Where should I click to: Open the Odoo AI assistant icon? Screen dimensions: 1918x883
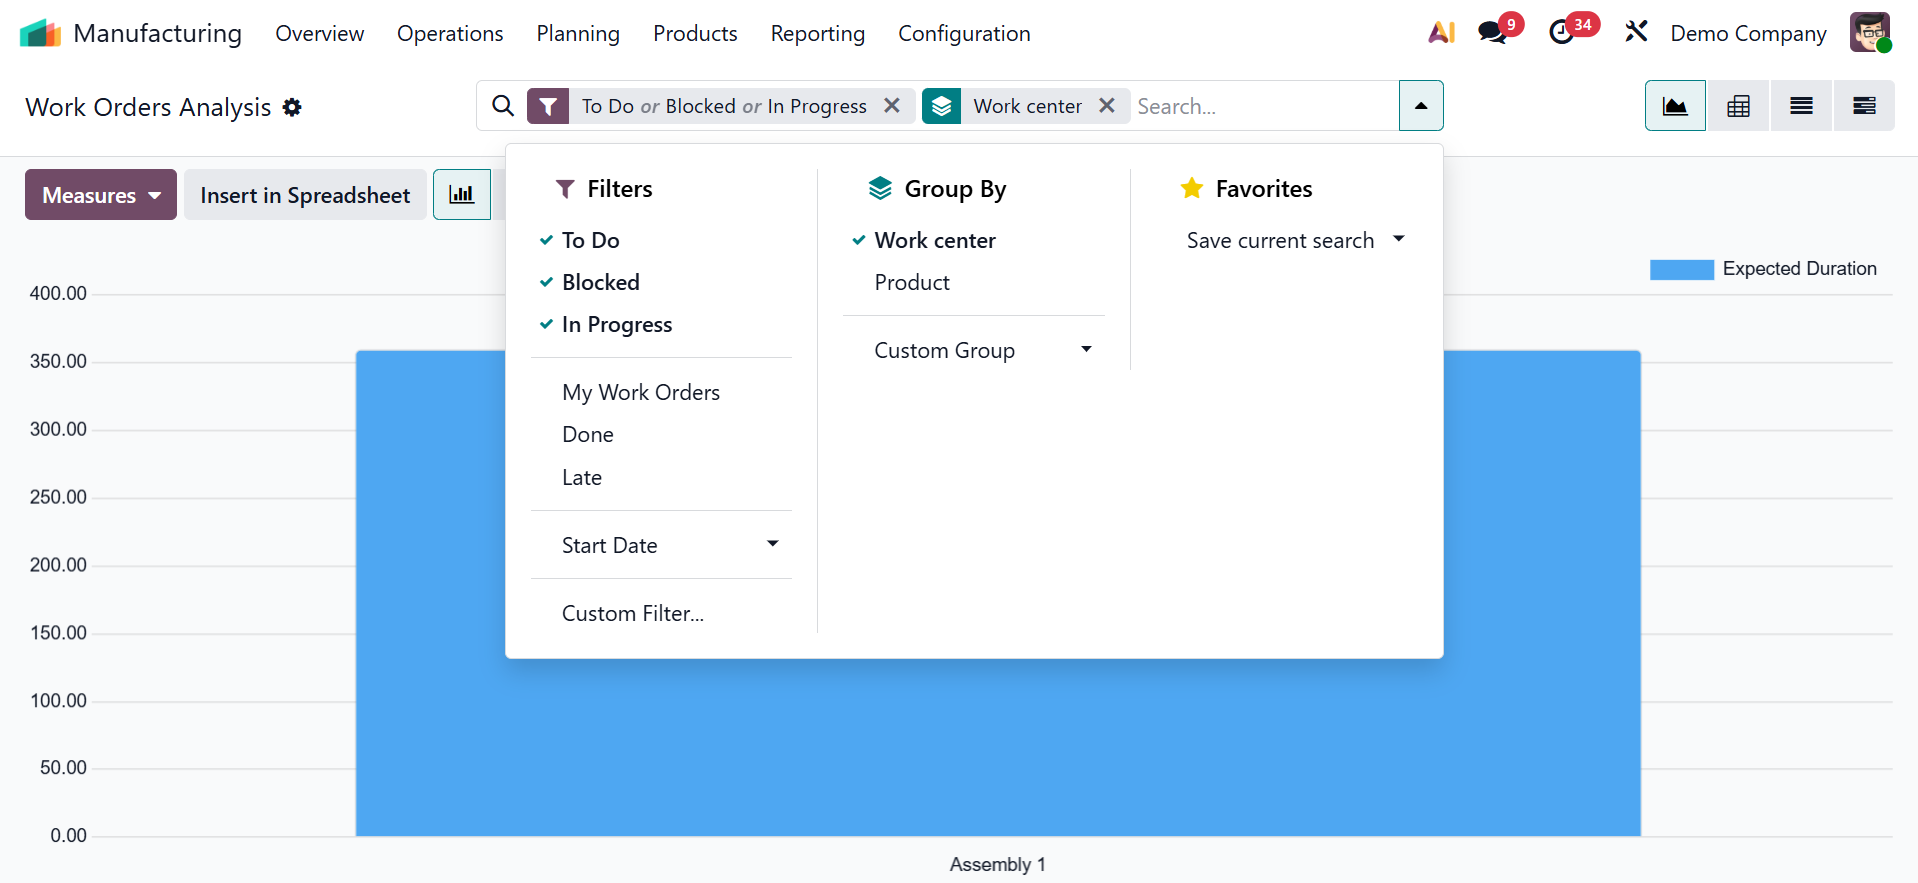1441,33
